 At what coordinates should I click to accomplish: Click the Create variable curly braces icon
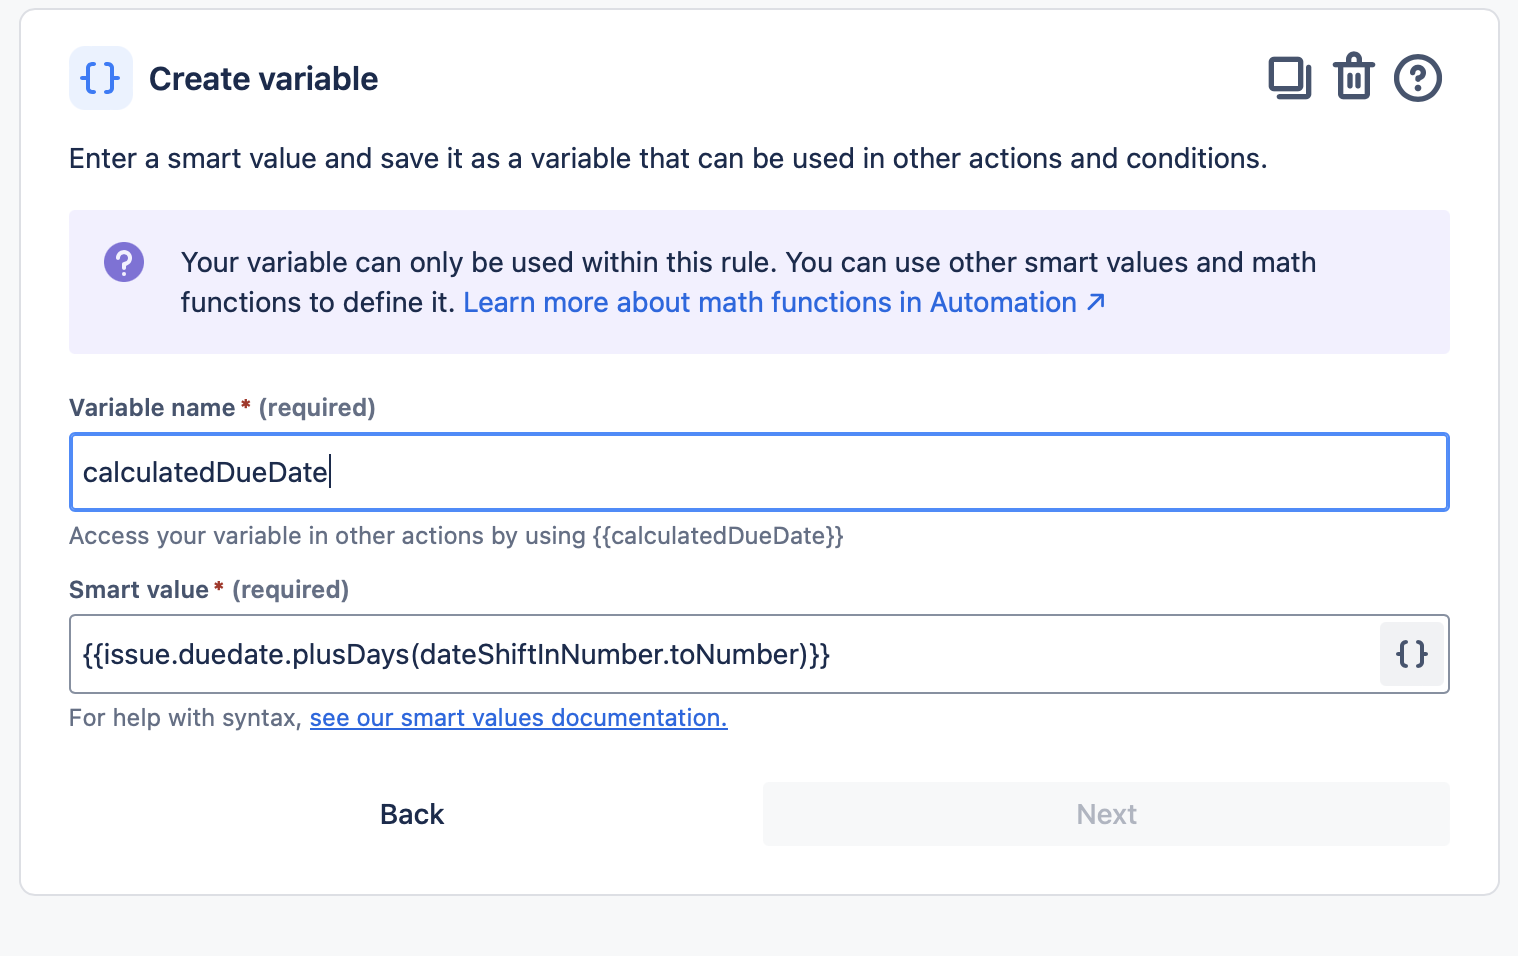pos(100,78)
